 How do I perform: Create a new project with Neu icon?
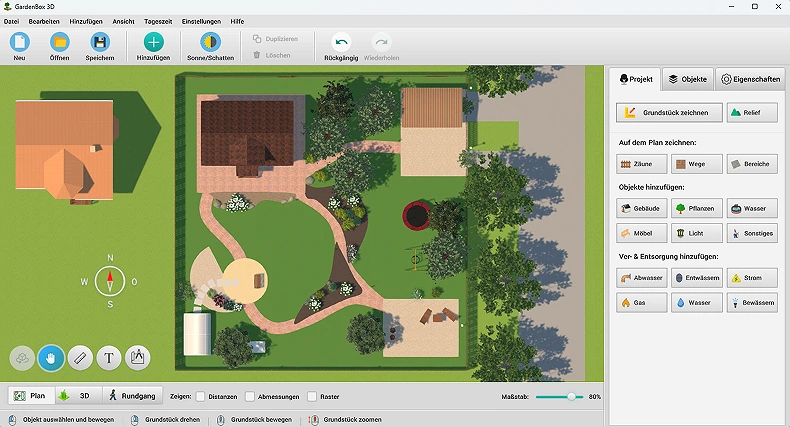point(20,42)
